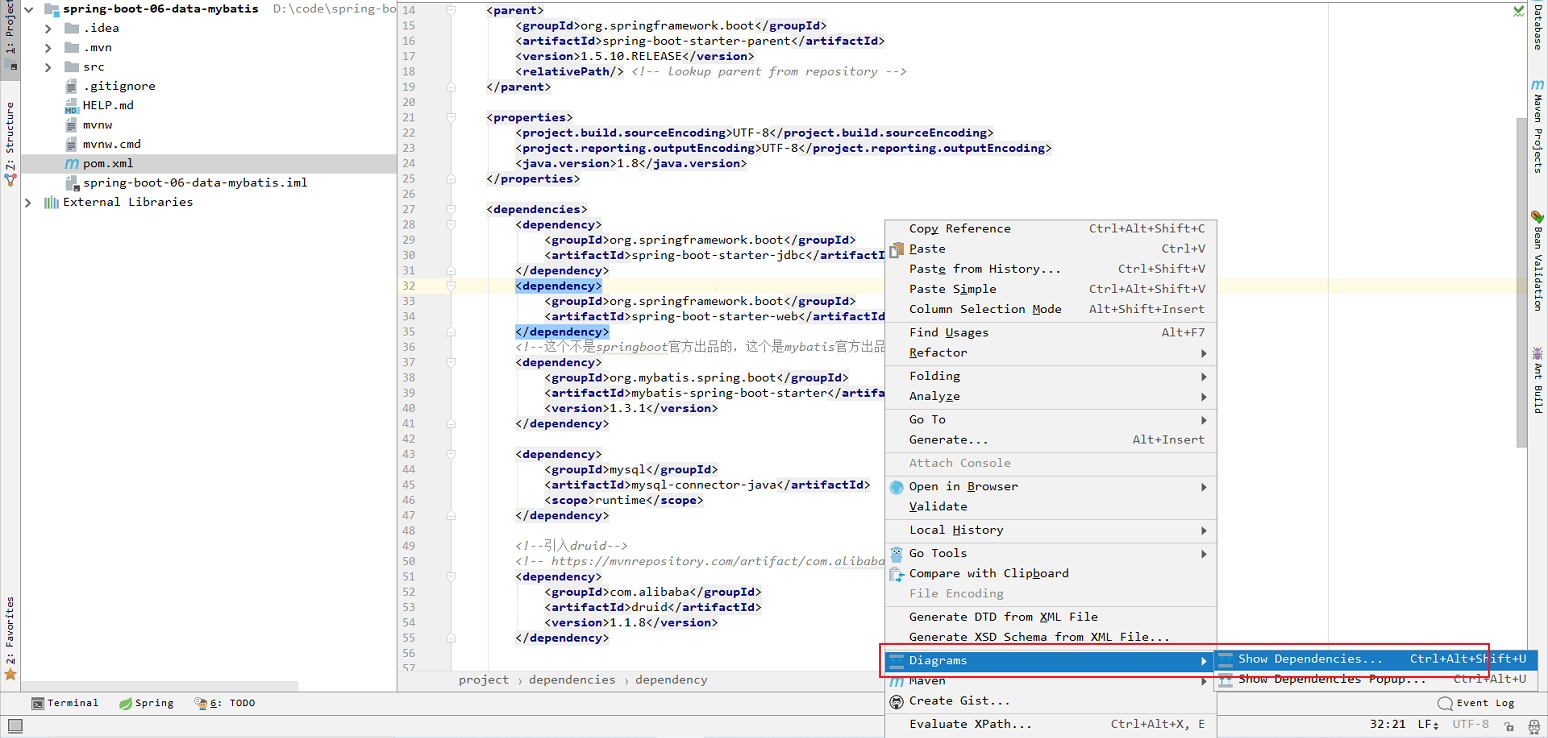The height and width of the screenshot is (738, 1548).
Task: Choose Compare with Clipboard
Action: pyautogui.click(x=1051, y=573)
